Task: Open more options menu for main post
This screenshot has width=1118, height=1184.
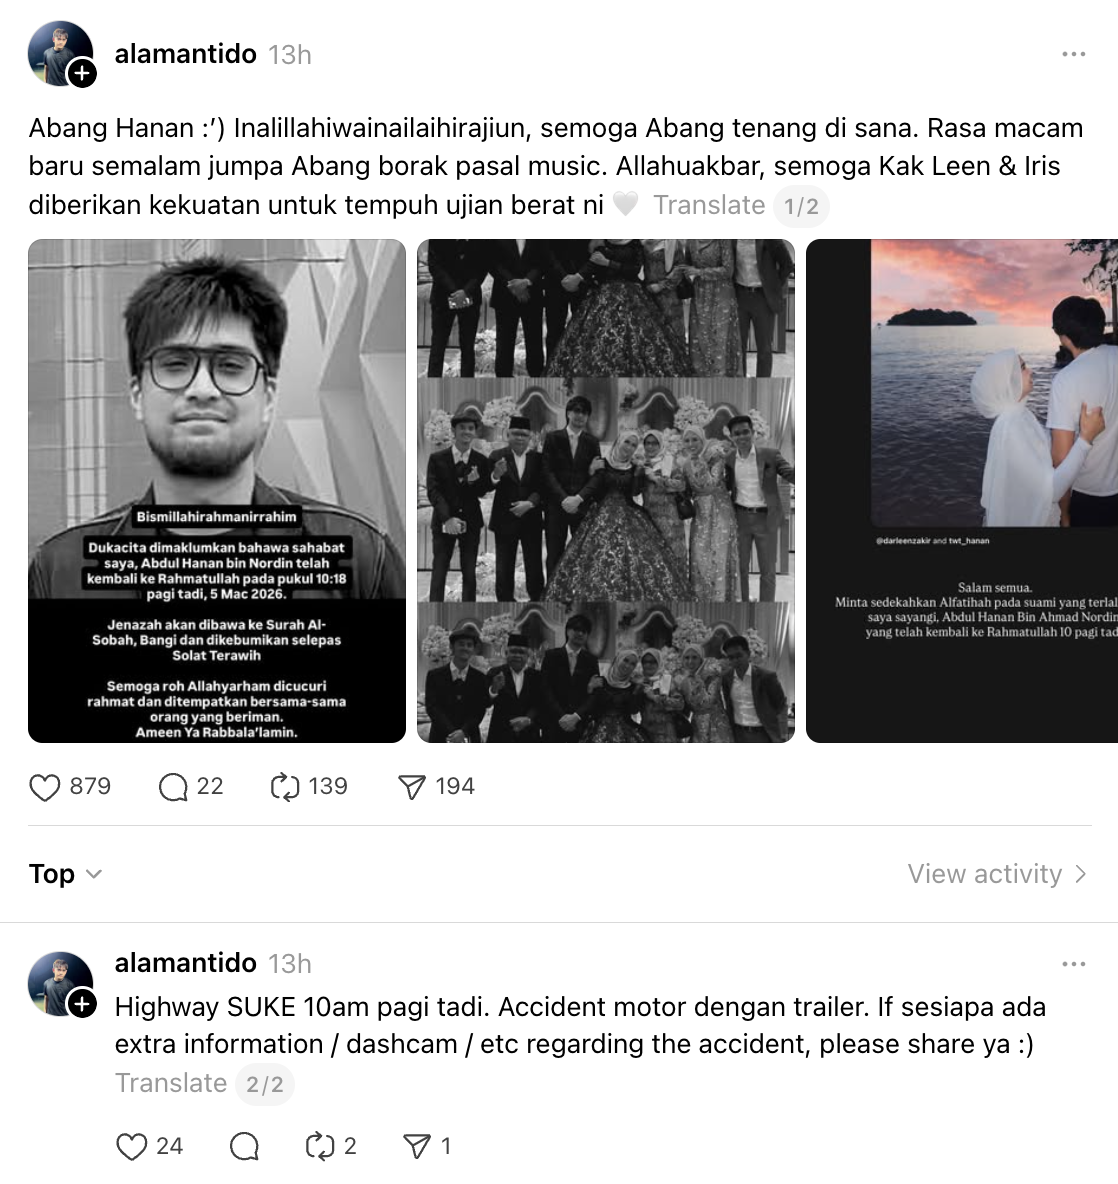Action: click(x=1073, y=54)
